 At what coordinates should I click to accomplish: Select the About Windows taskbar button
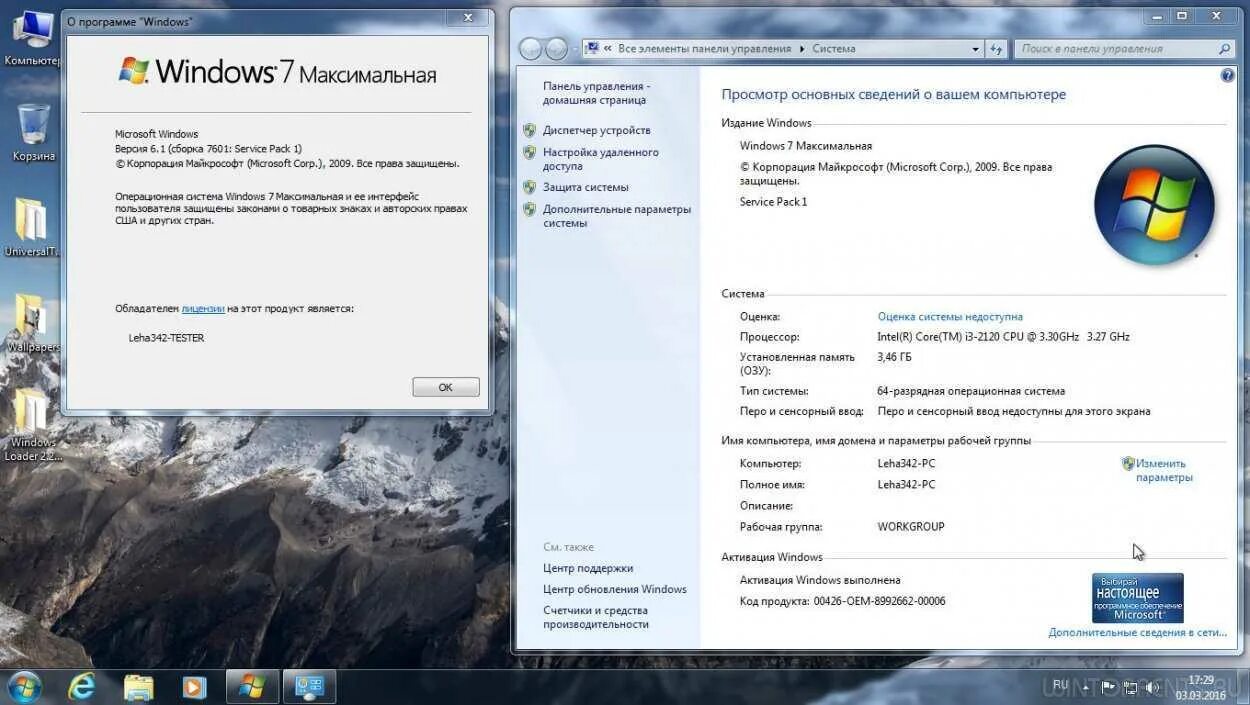(x=252, y=687)
